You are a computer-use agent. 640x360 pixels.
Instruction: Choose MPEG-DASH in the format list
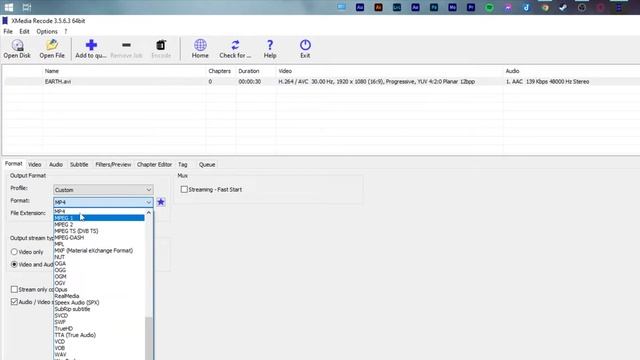[x=99, y=238]
